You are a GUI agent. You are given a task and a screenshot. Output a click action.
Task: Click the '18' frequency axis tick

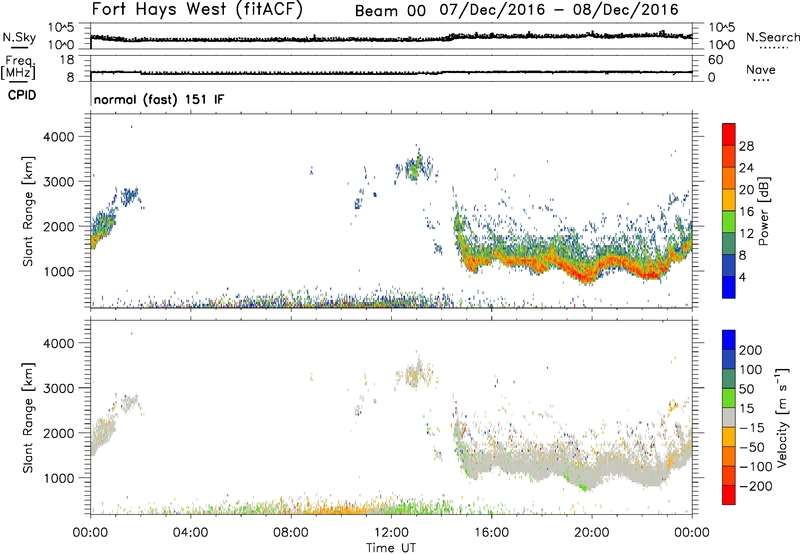[x=67, y=60]
